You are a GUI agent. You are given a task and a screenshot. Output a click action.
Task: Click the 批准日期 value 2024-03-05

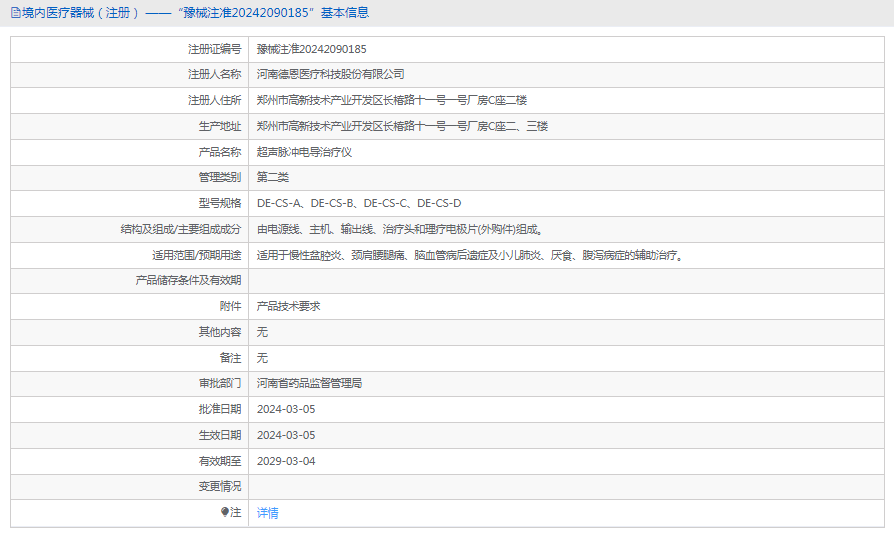pos(286,409)
